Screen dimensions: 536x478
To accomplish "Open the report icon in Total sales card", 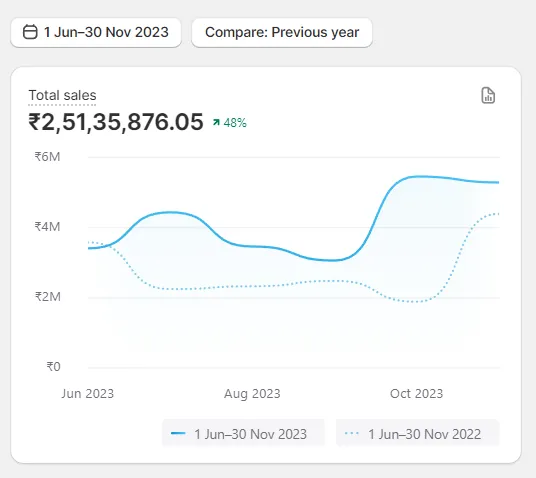I will point(488,95).
